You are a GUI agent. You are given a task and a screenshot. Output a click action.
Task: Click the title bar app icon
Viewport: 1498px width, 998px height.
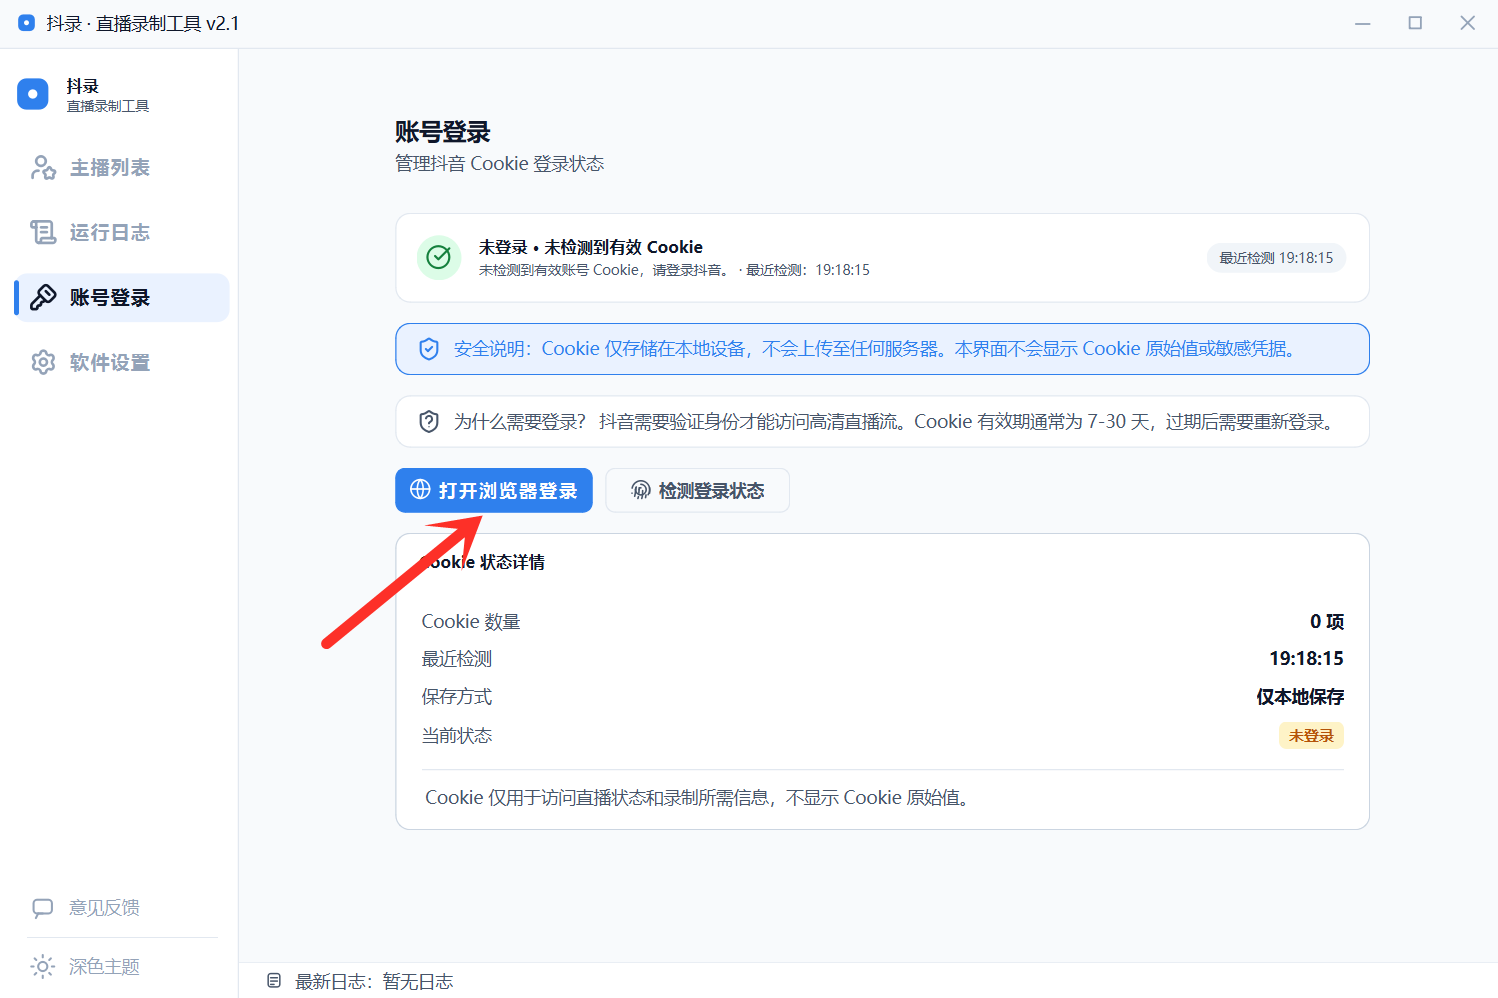[x=27, y=23]
